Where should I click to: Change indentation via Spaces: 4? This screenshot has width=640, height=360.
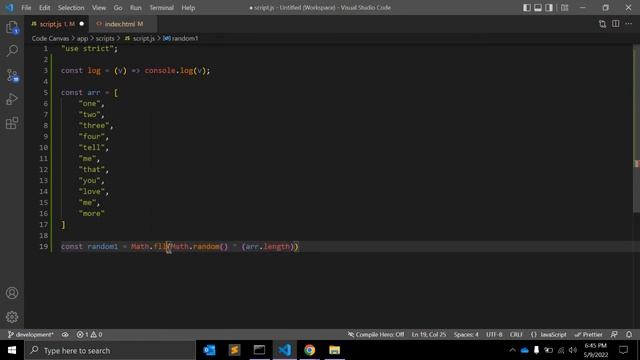466,335
